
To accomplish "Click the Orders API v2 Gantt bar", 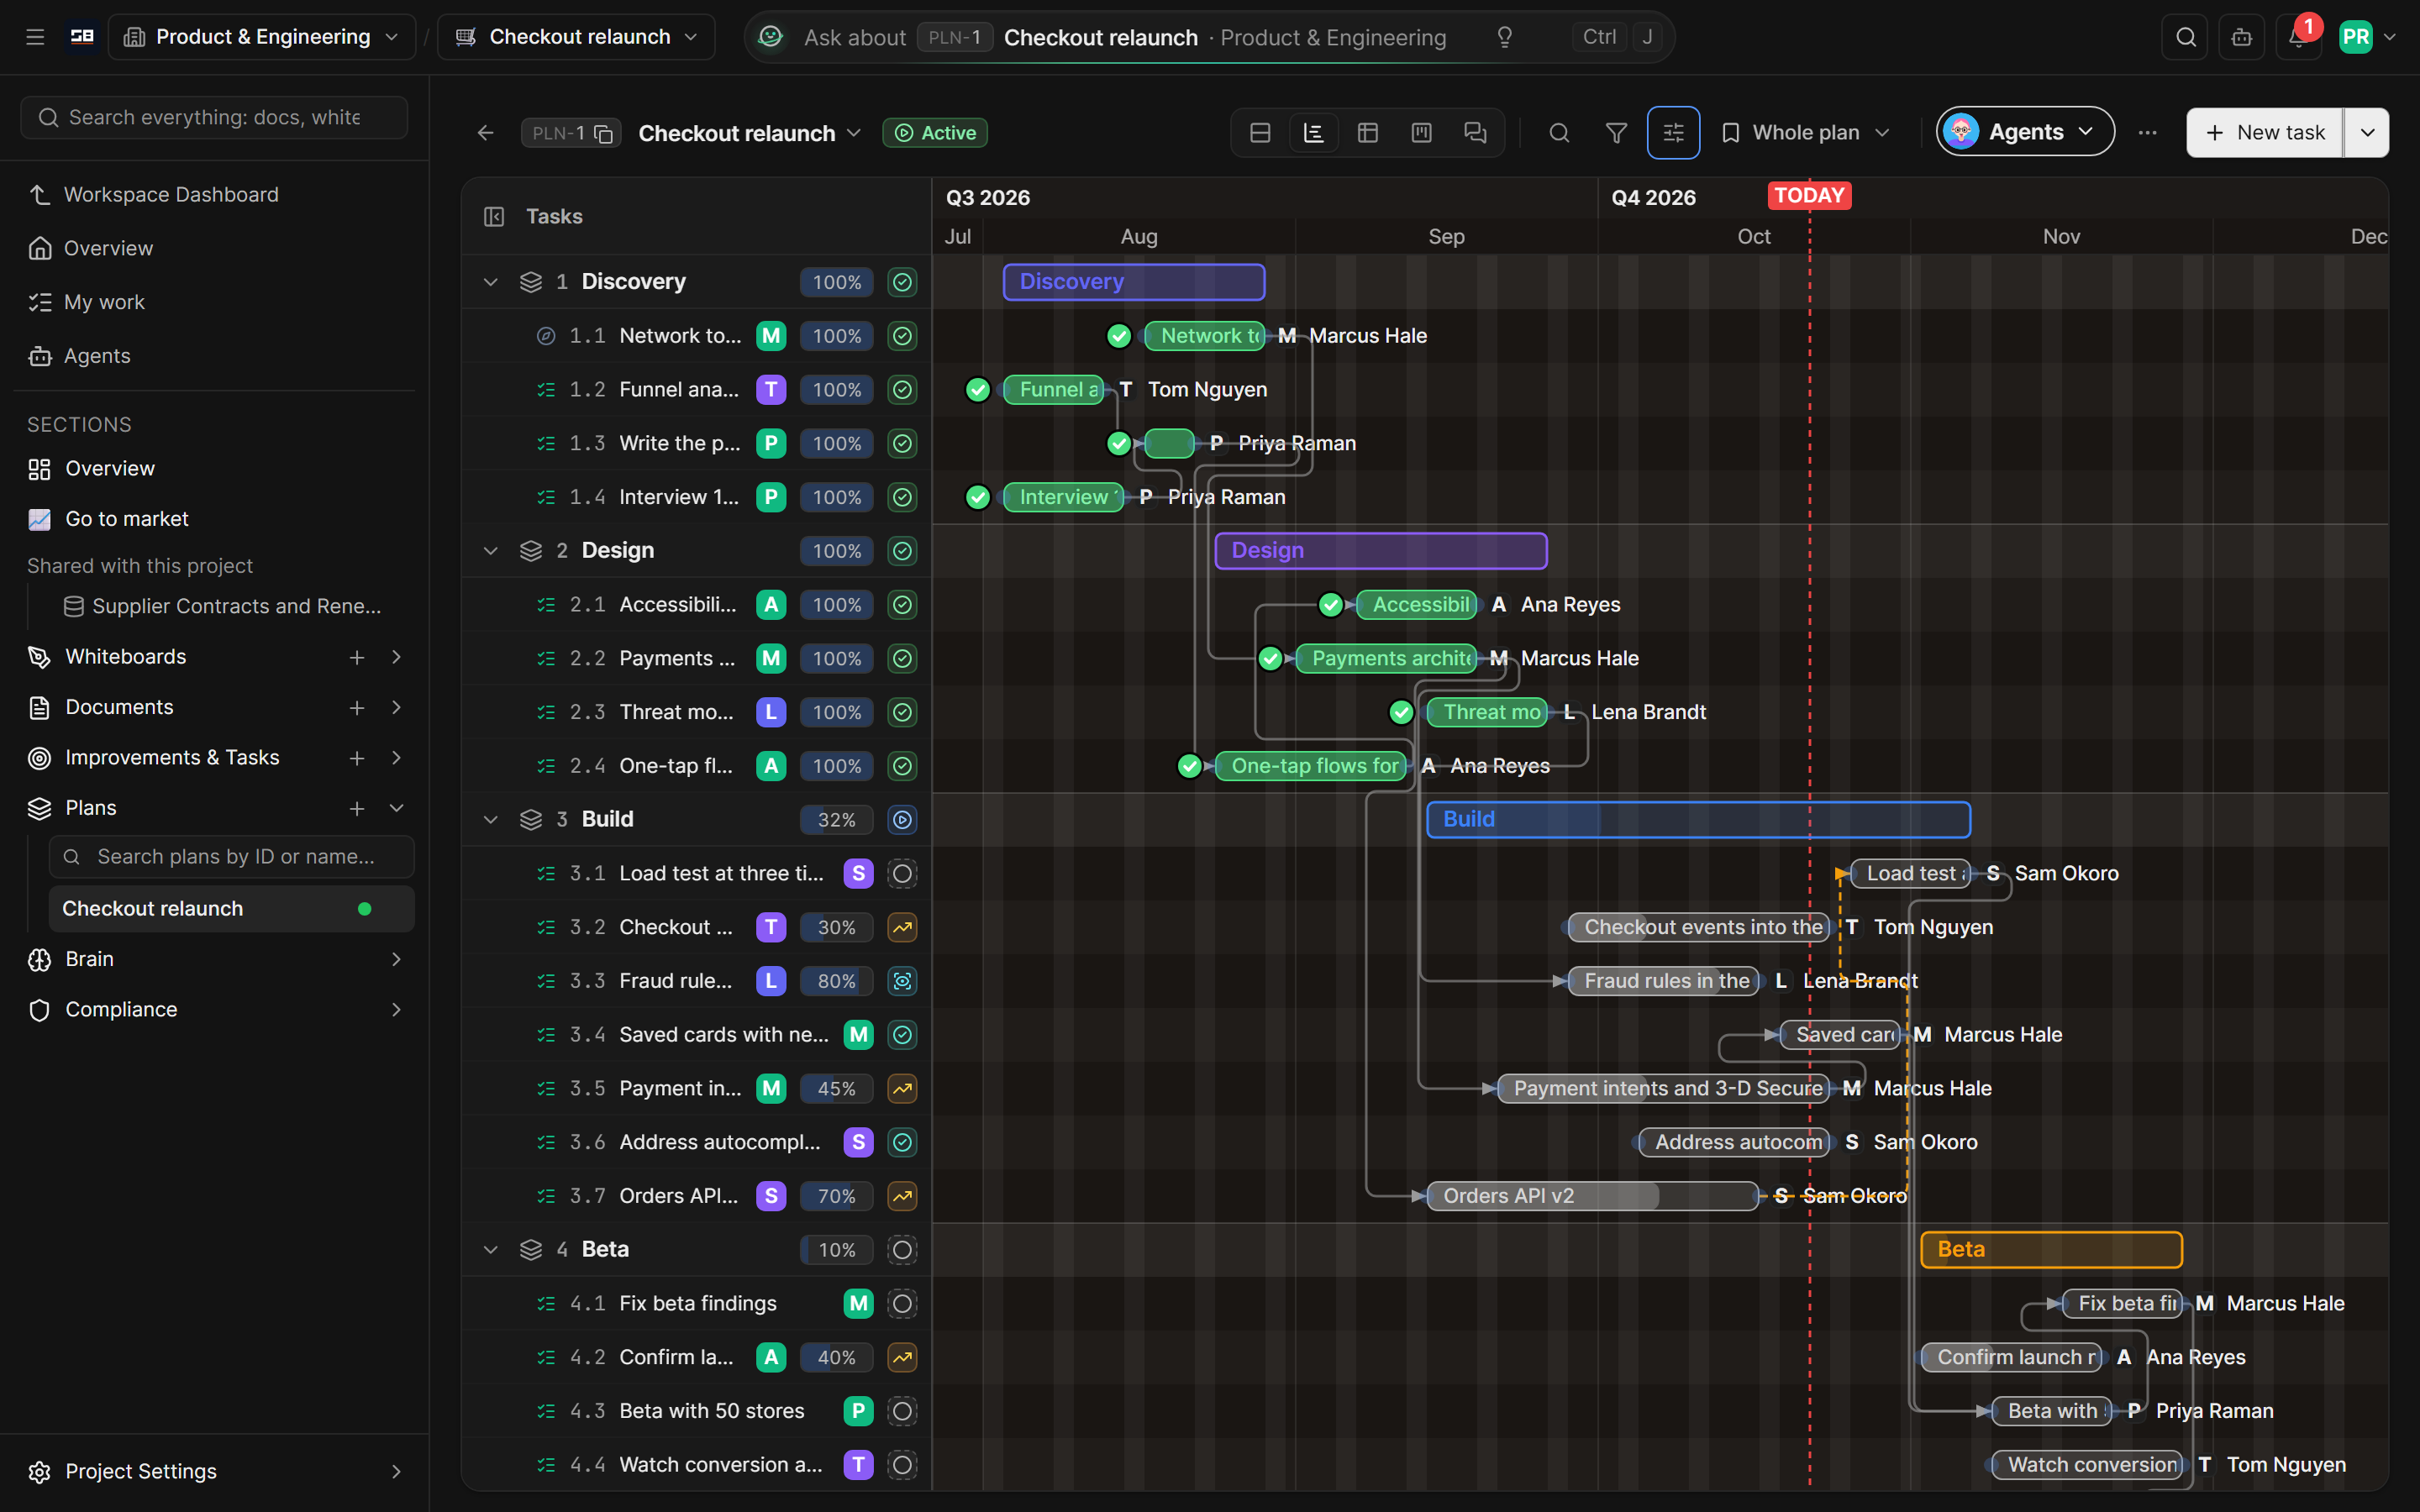I will click(1592, 1196).
